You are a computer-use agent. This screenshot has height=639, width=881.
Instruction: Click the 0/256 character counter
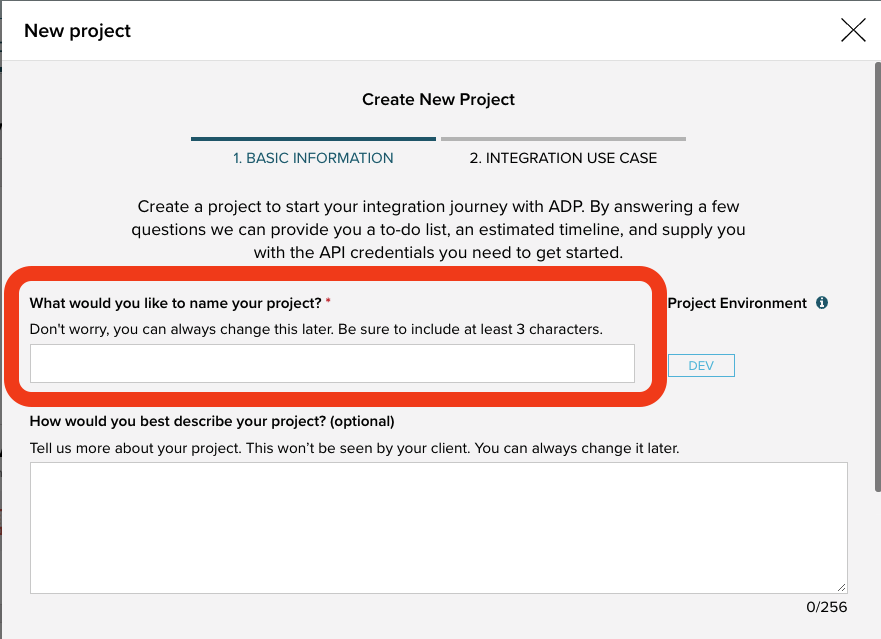pos(827,607)
